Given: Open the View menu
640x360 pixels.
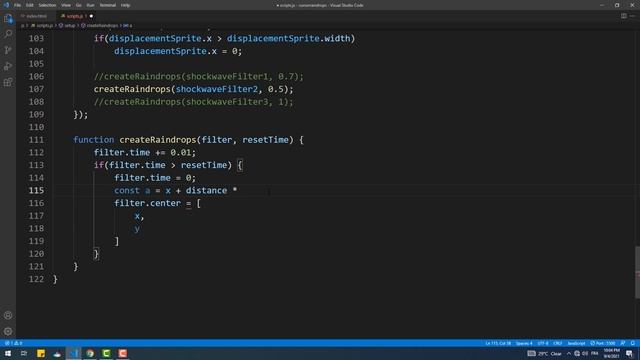Looking at the screenshot, I should coord(66,5).
